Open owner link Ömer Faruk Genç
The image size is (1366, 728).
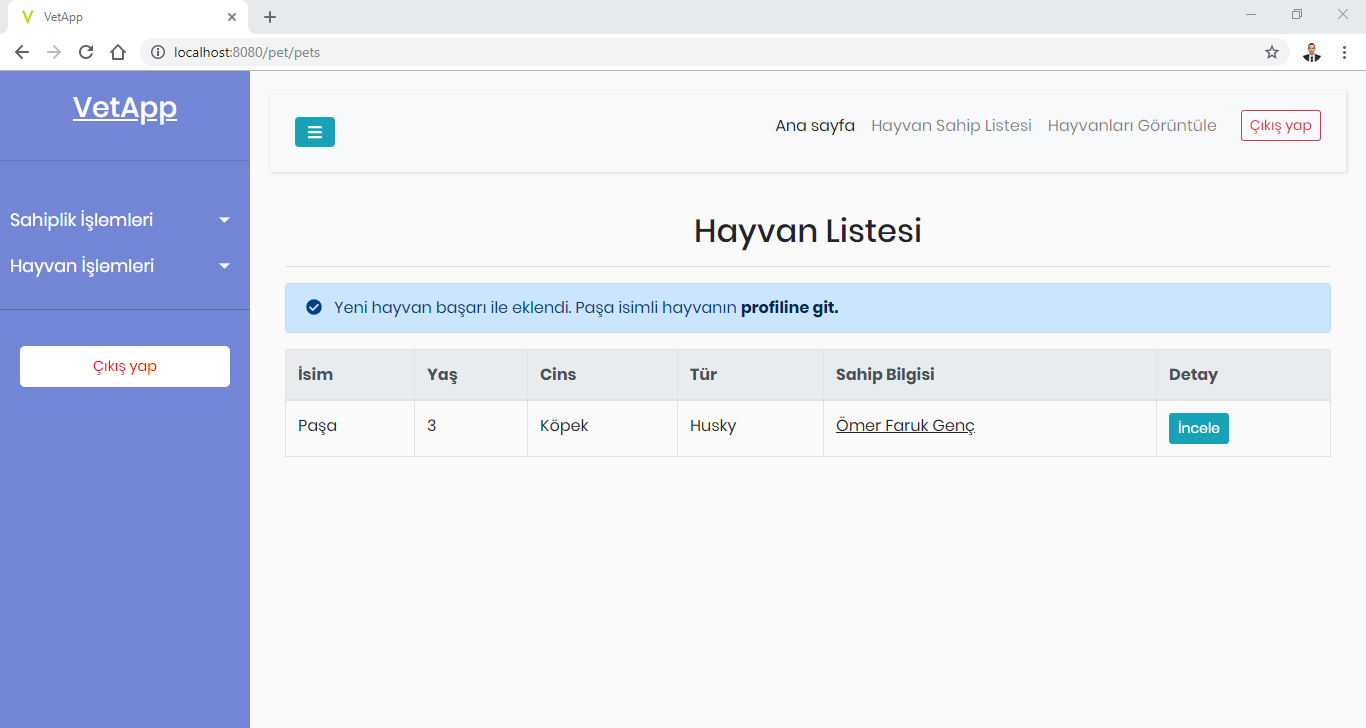click(904, 426)
